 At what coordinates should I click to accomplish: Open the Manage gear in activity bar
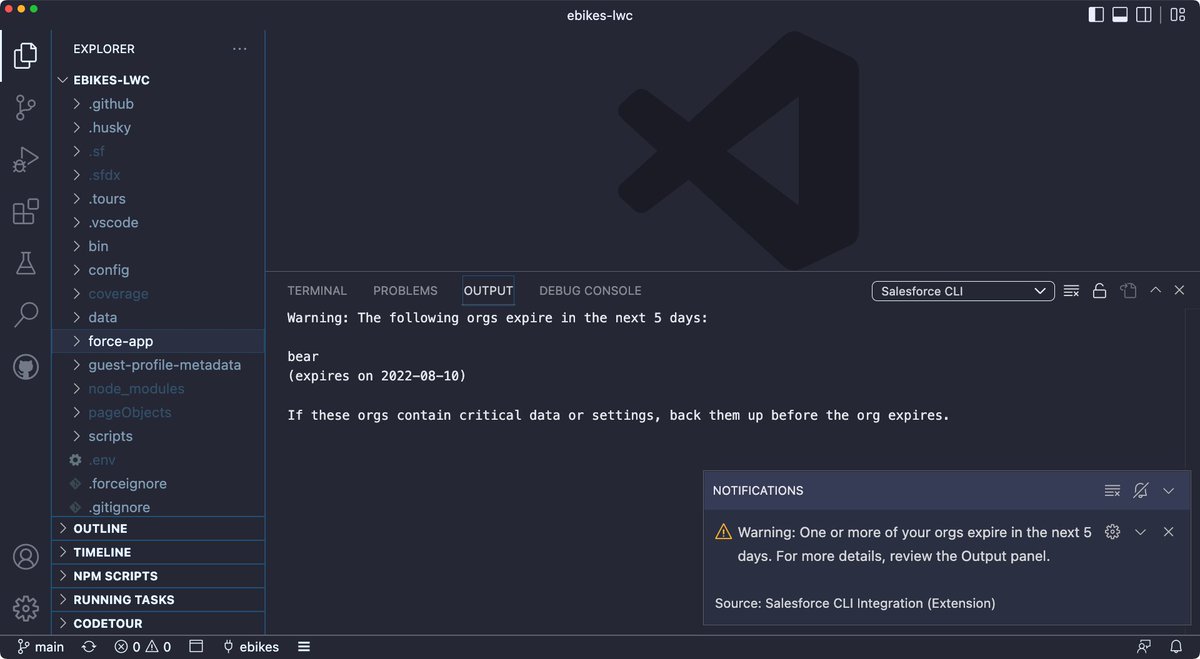coord(25,608)
